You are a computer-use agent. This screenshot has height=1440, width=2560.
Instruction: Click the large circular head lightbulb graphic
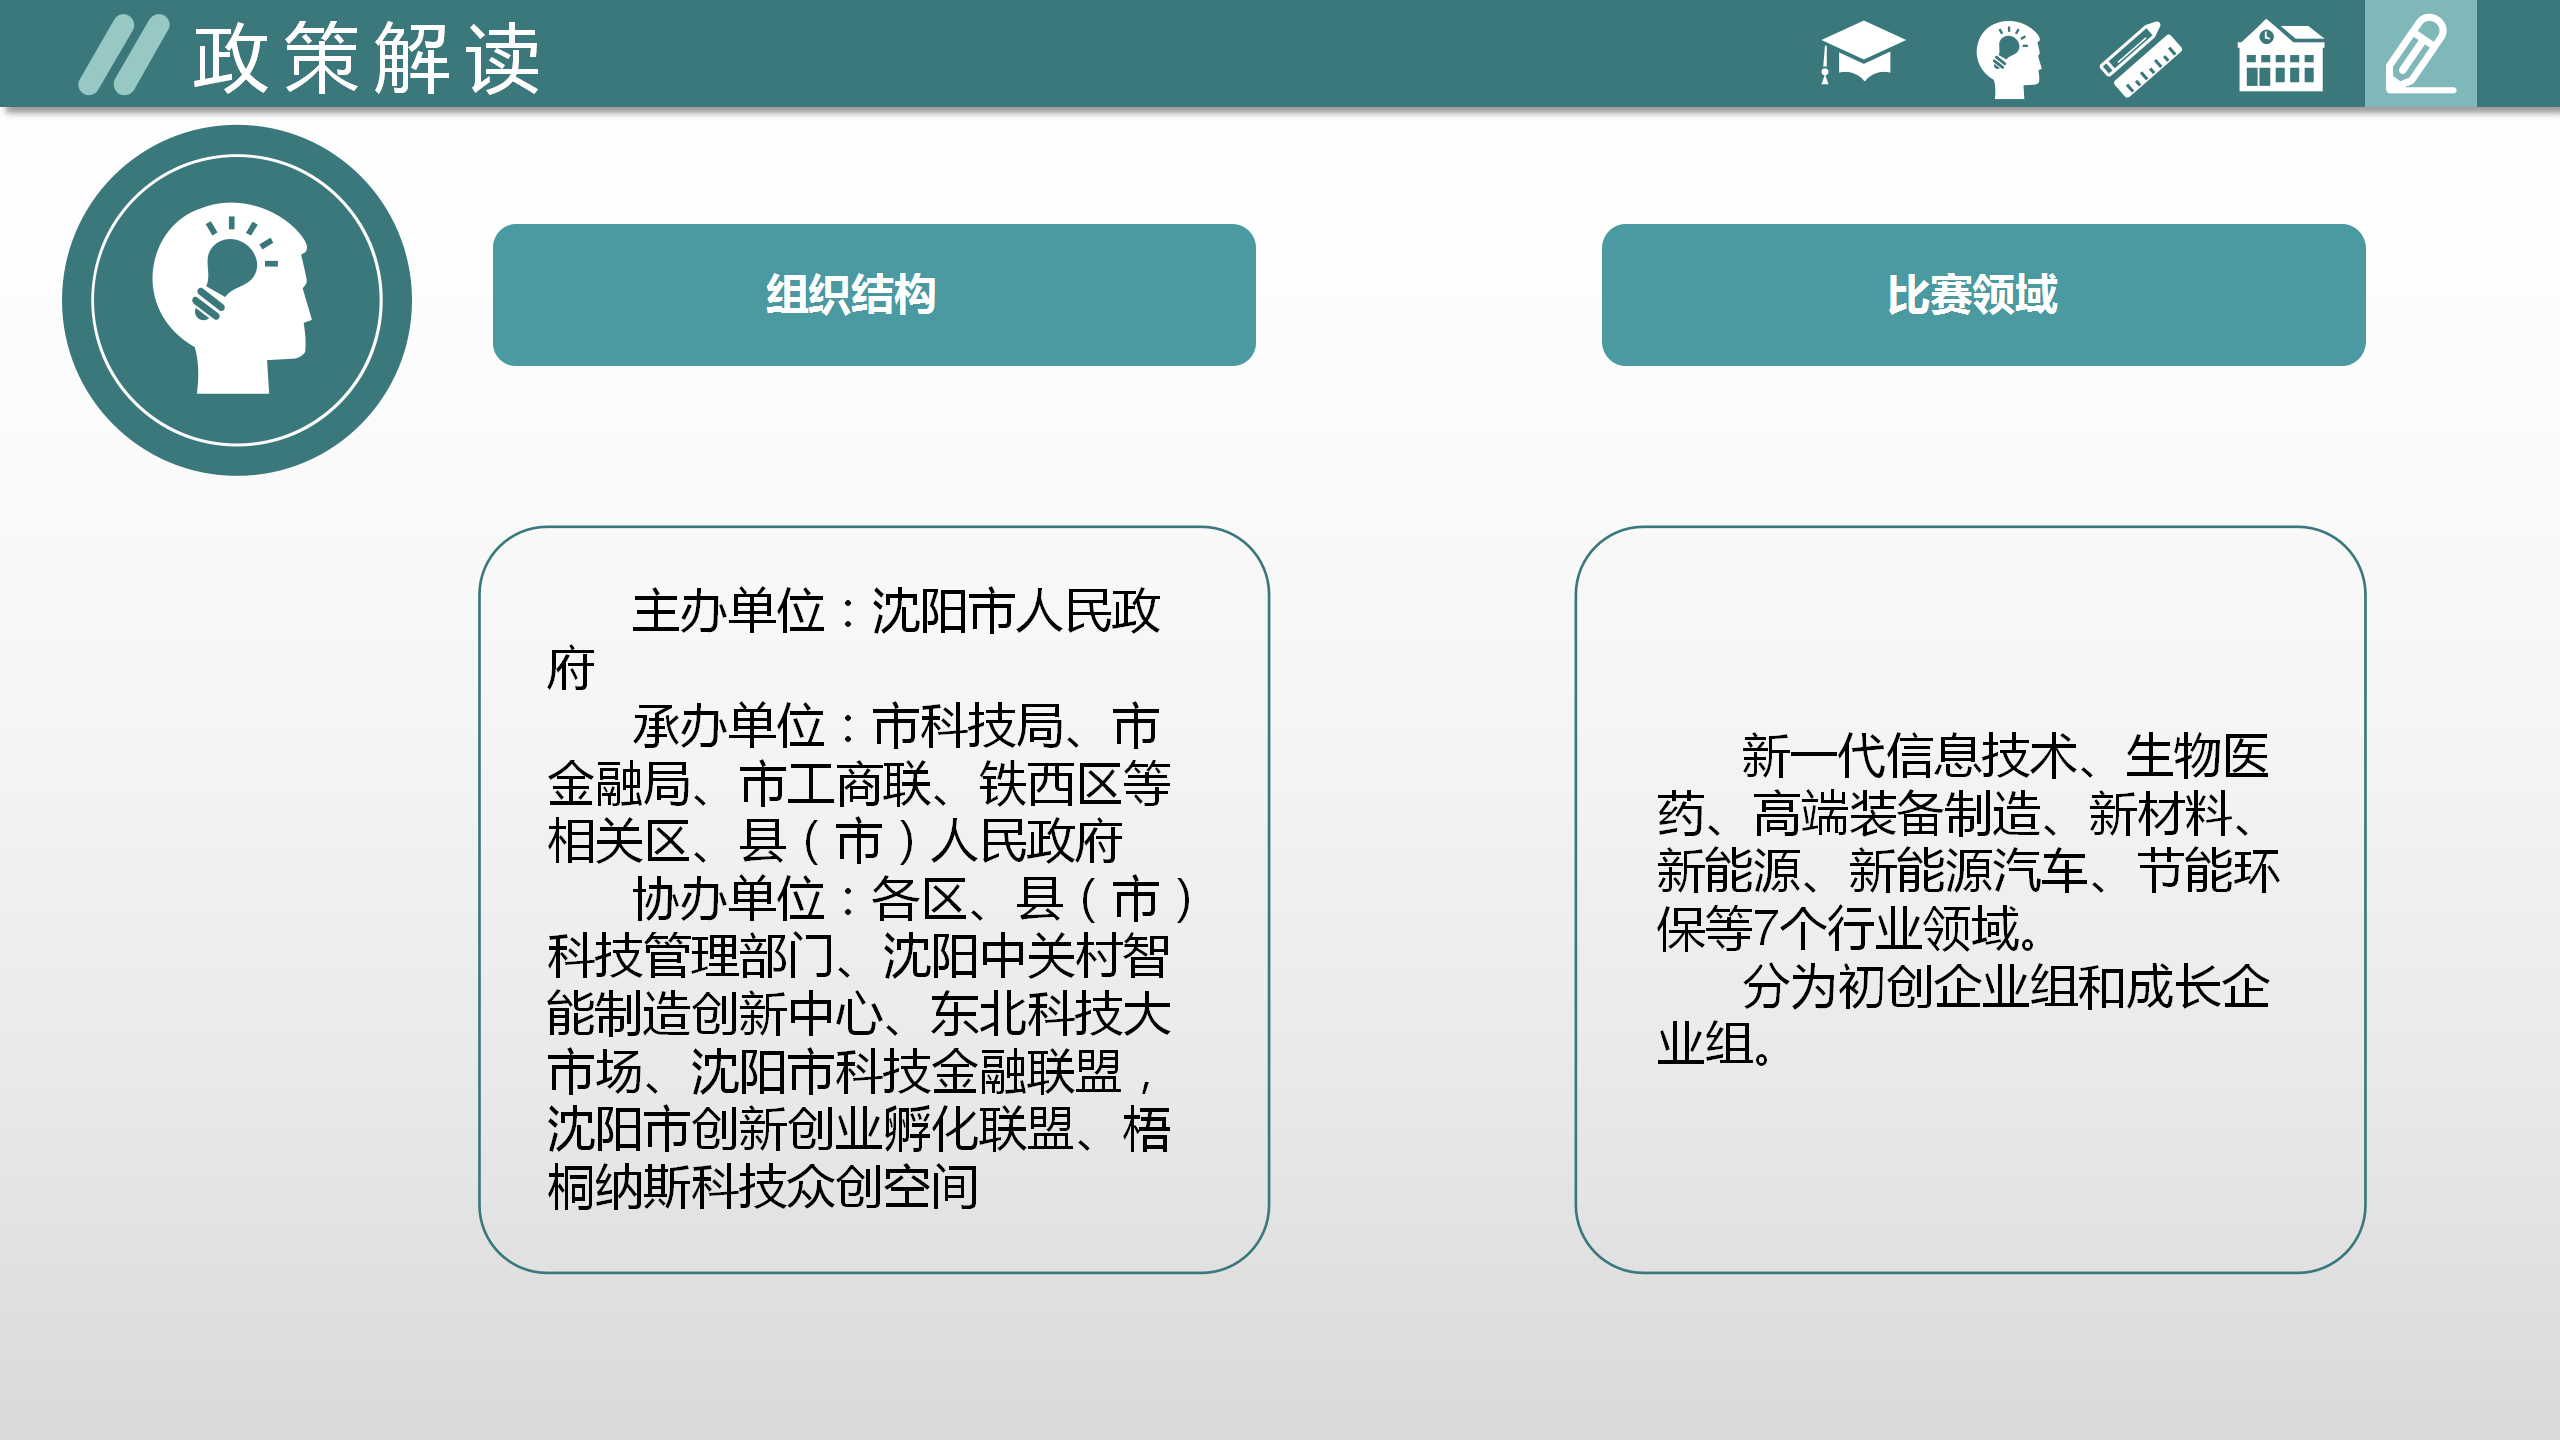(237, 300)
